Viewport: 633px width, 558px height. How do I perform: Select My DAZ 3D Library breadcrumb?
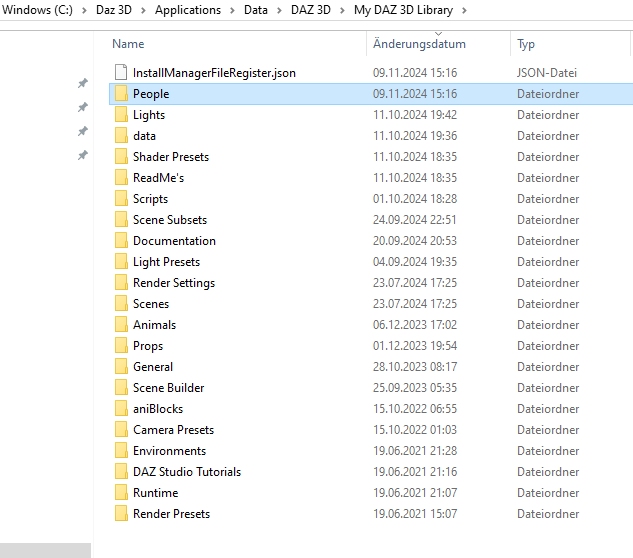[x=403, y=10]
